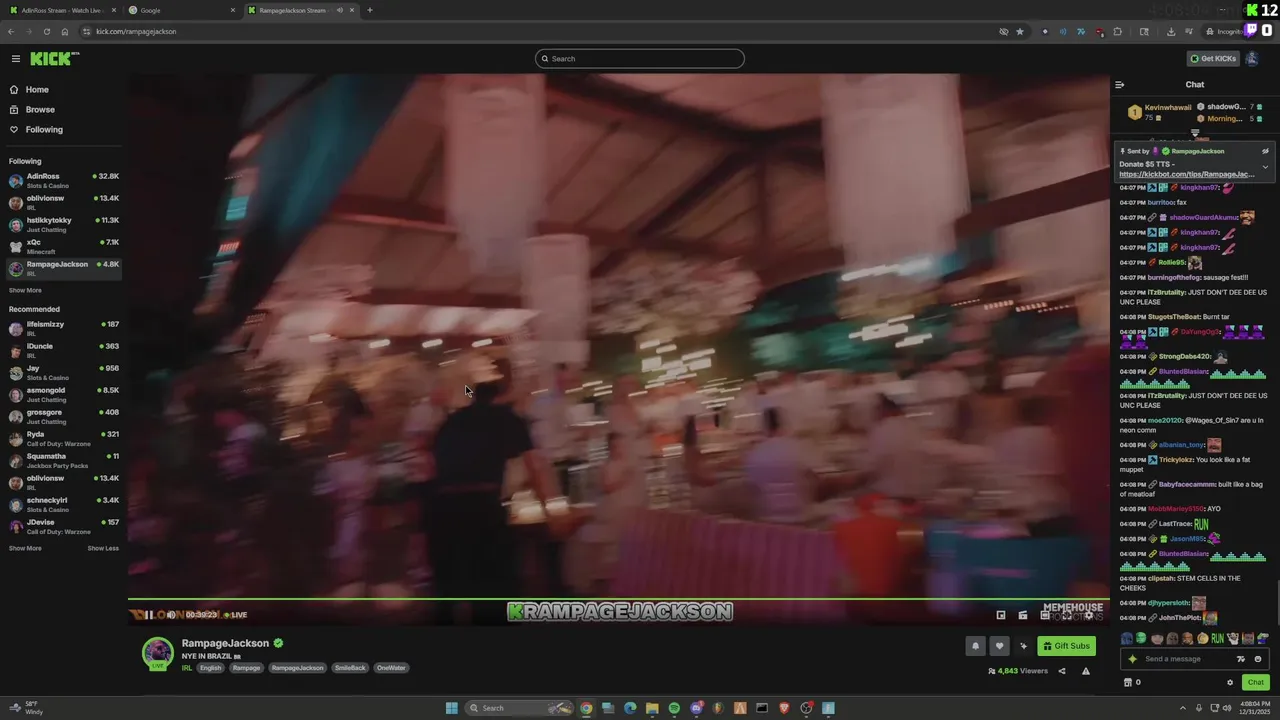This screenshot has width=1280, height=720.
Task: Go to Home in sidebar
Action: (x=37, y=90)
